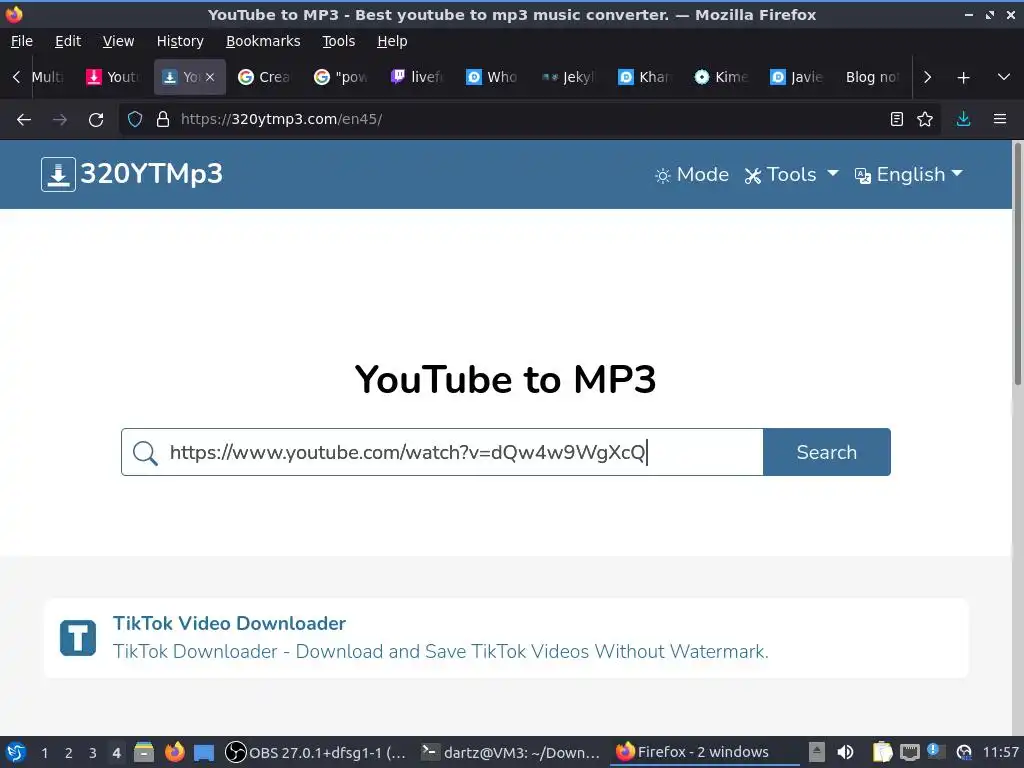Open the History menu

(x=180, y=41)
